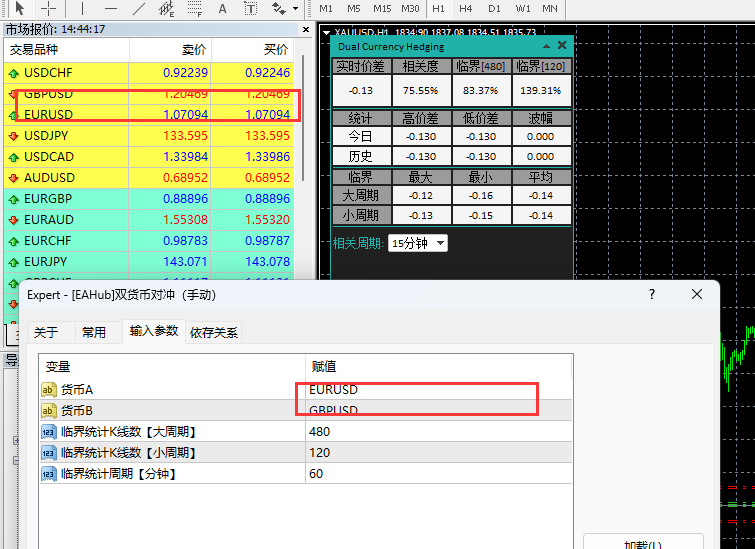The image size is (755, 549).
Task: Click the string icon beside 货币A
Action: point(49,390)
